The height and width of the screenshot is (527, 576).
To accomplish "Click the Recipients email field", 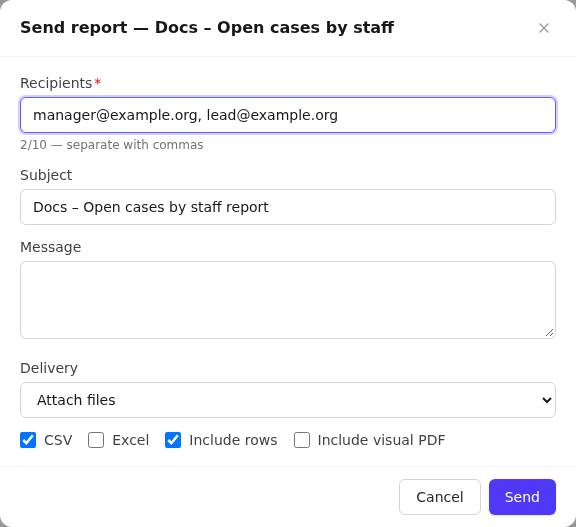I will [x=288, y=115].
